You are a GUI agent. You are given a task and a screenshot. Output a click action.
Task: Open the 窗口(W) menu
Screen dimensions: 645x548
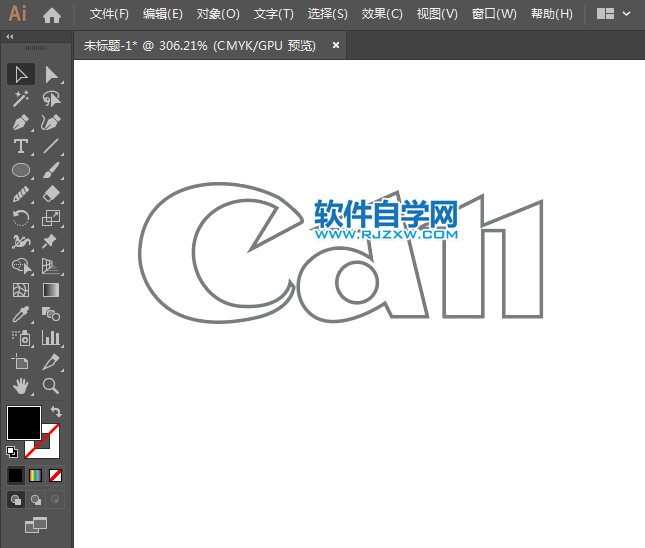(x=494, y=14)
